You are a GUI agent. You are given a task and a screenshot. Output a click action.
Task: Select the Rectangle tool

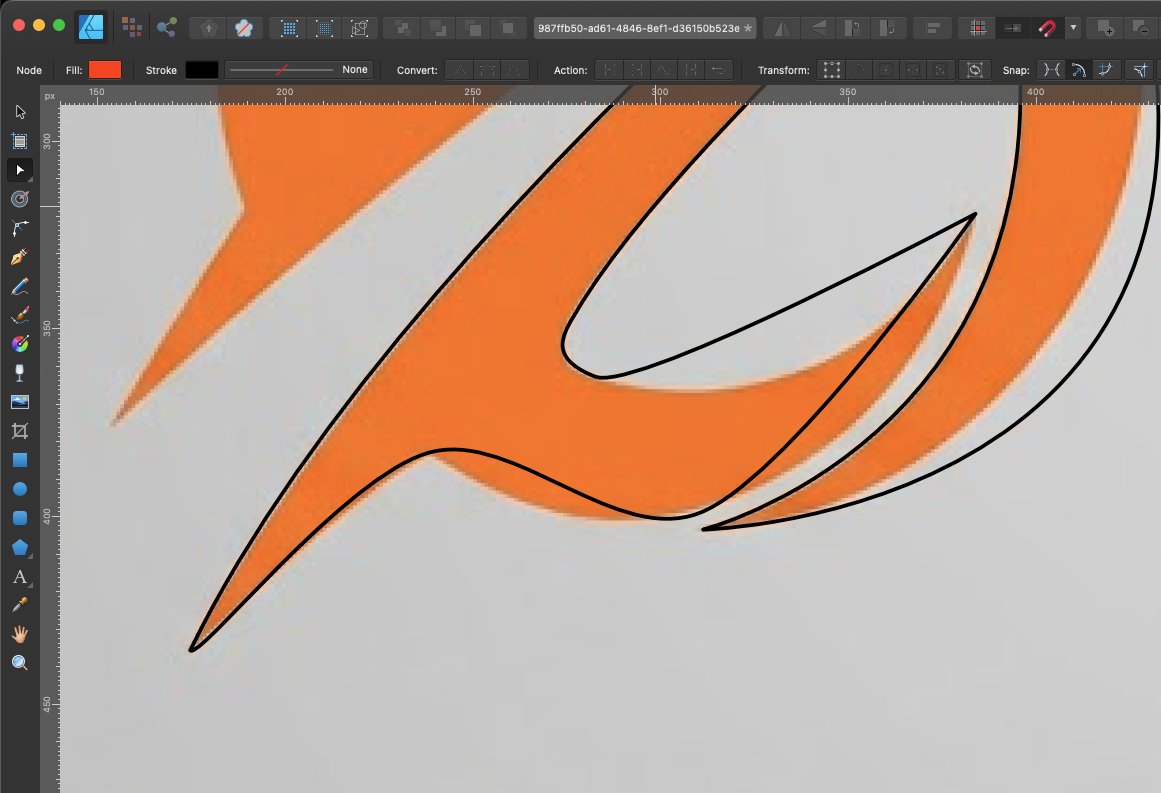coord(20,460)
